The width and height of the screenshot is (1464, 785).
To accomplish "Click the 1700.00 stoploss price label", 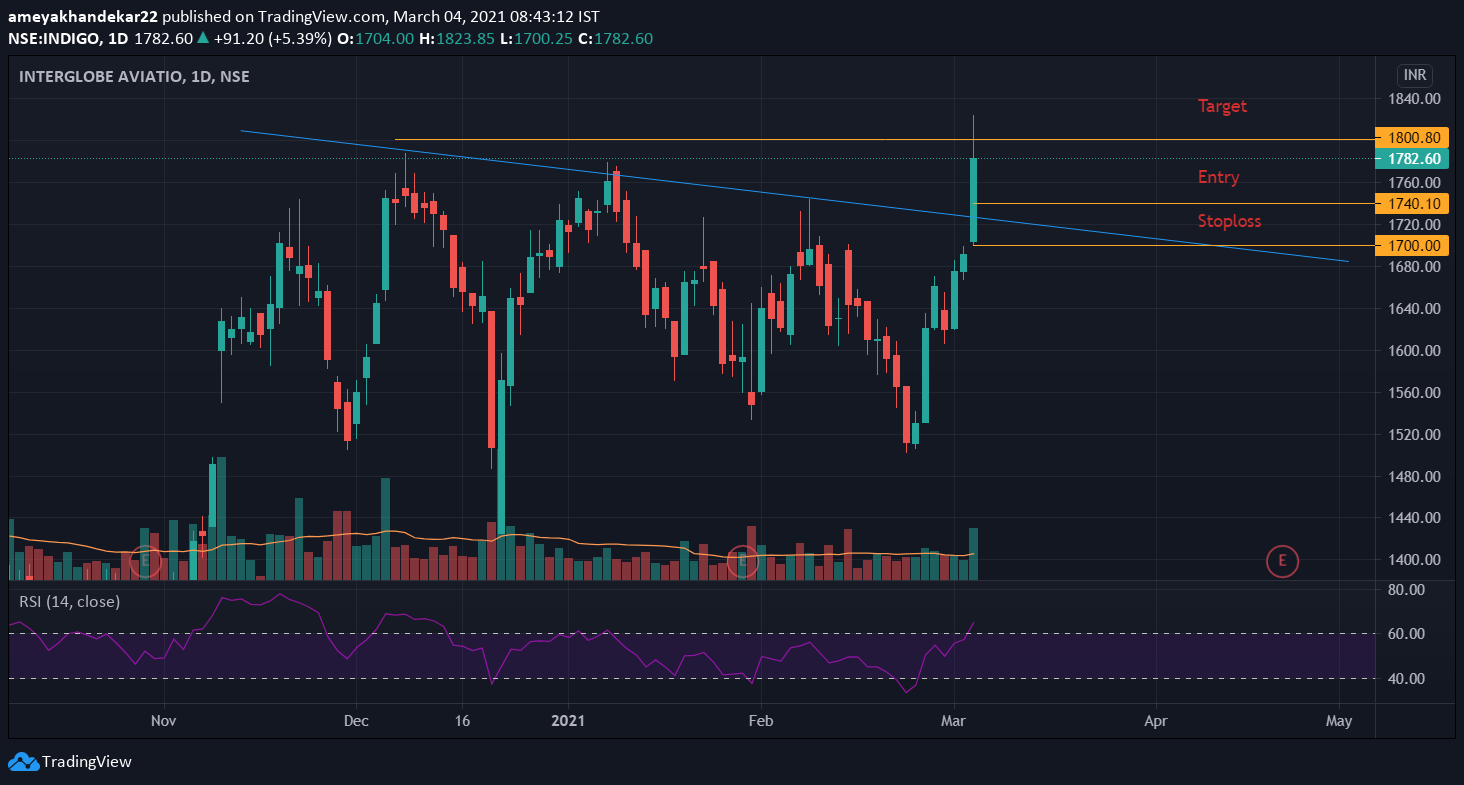I will [1413, 245].
